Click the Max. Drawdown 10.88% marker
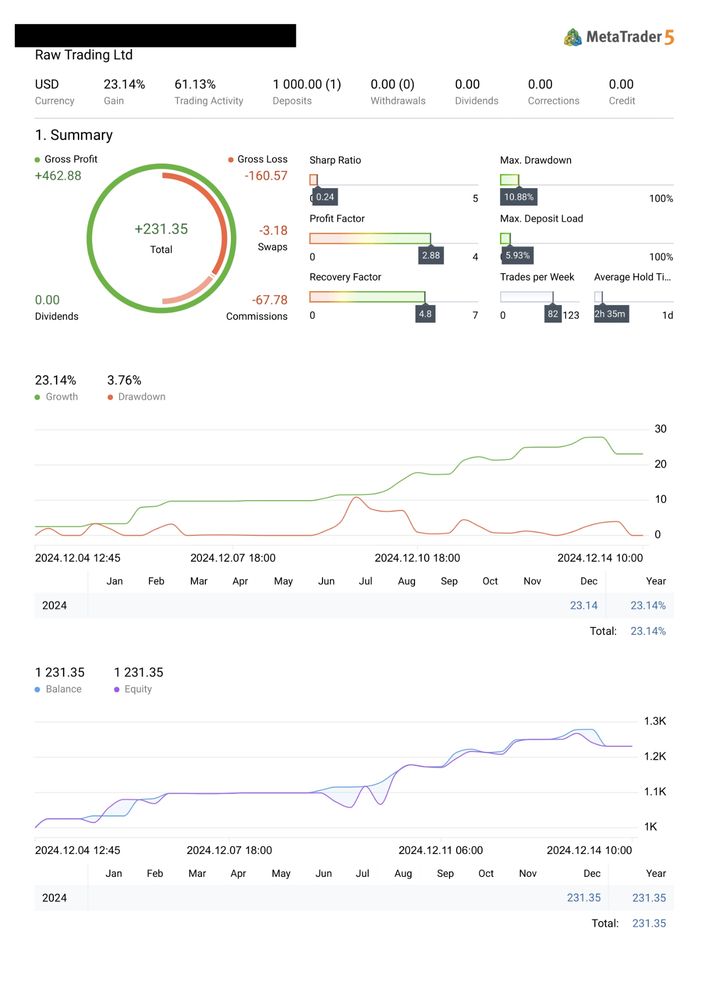Image resolution: width=701 pixels, height=1000 pixels. tap(519, 197)
